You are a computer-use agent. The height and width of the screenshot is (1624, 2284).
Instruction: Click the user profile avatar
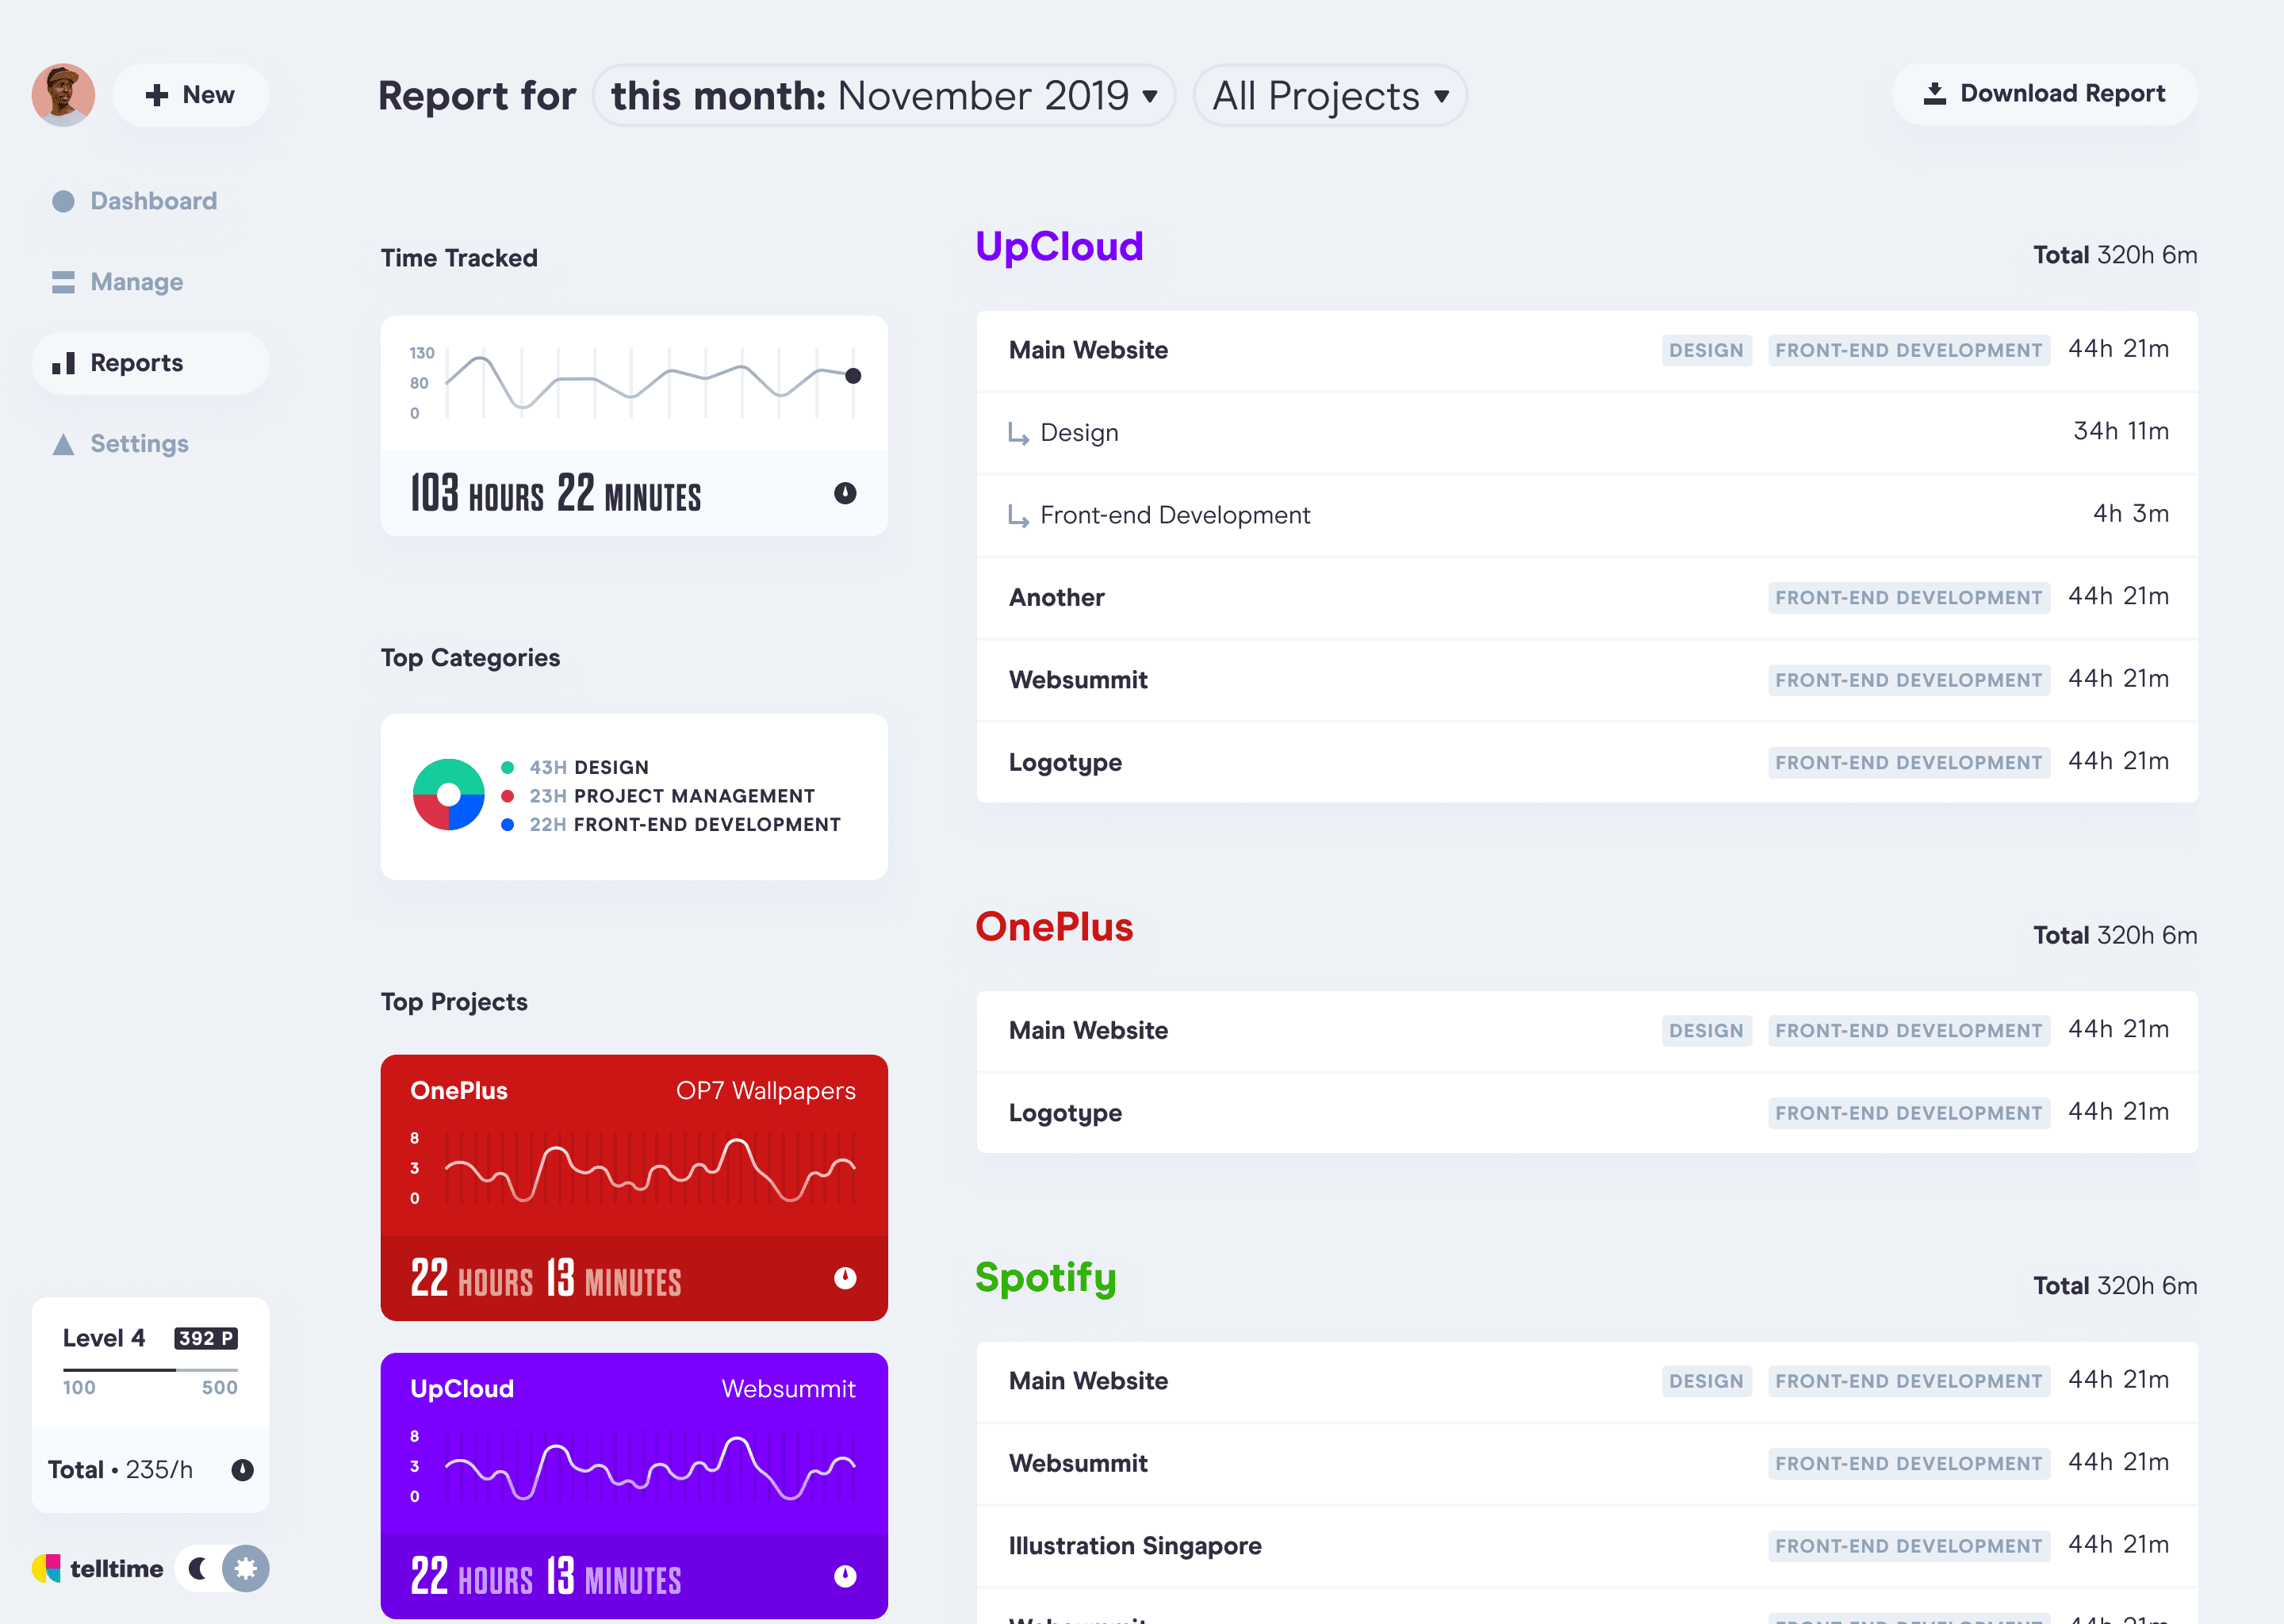[x=63, y=95]
